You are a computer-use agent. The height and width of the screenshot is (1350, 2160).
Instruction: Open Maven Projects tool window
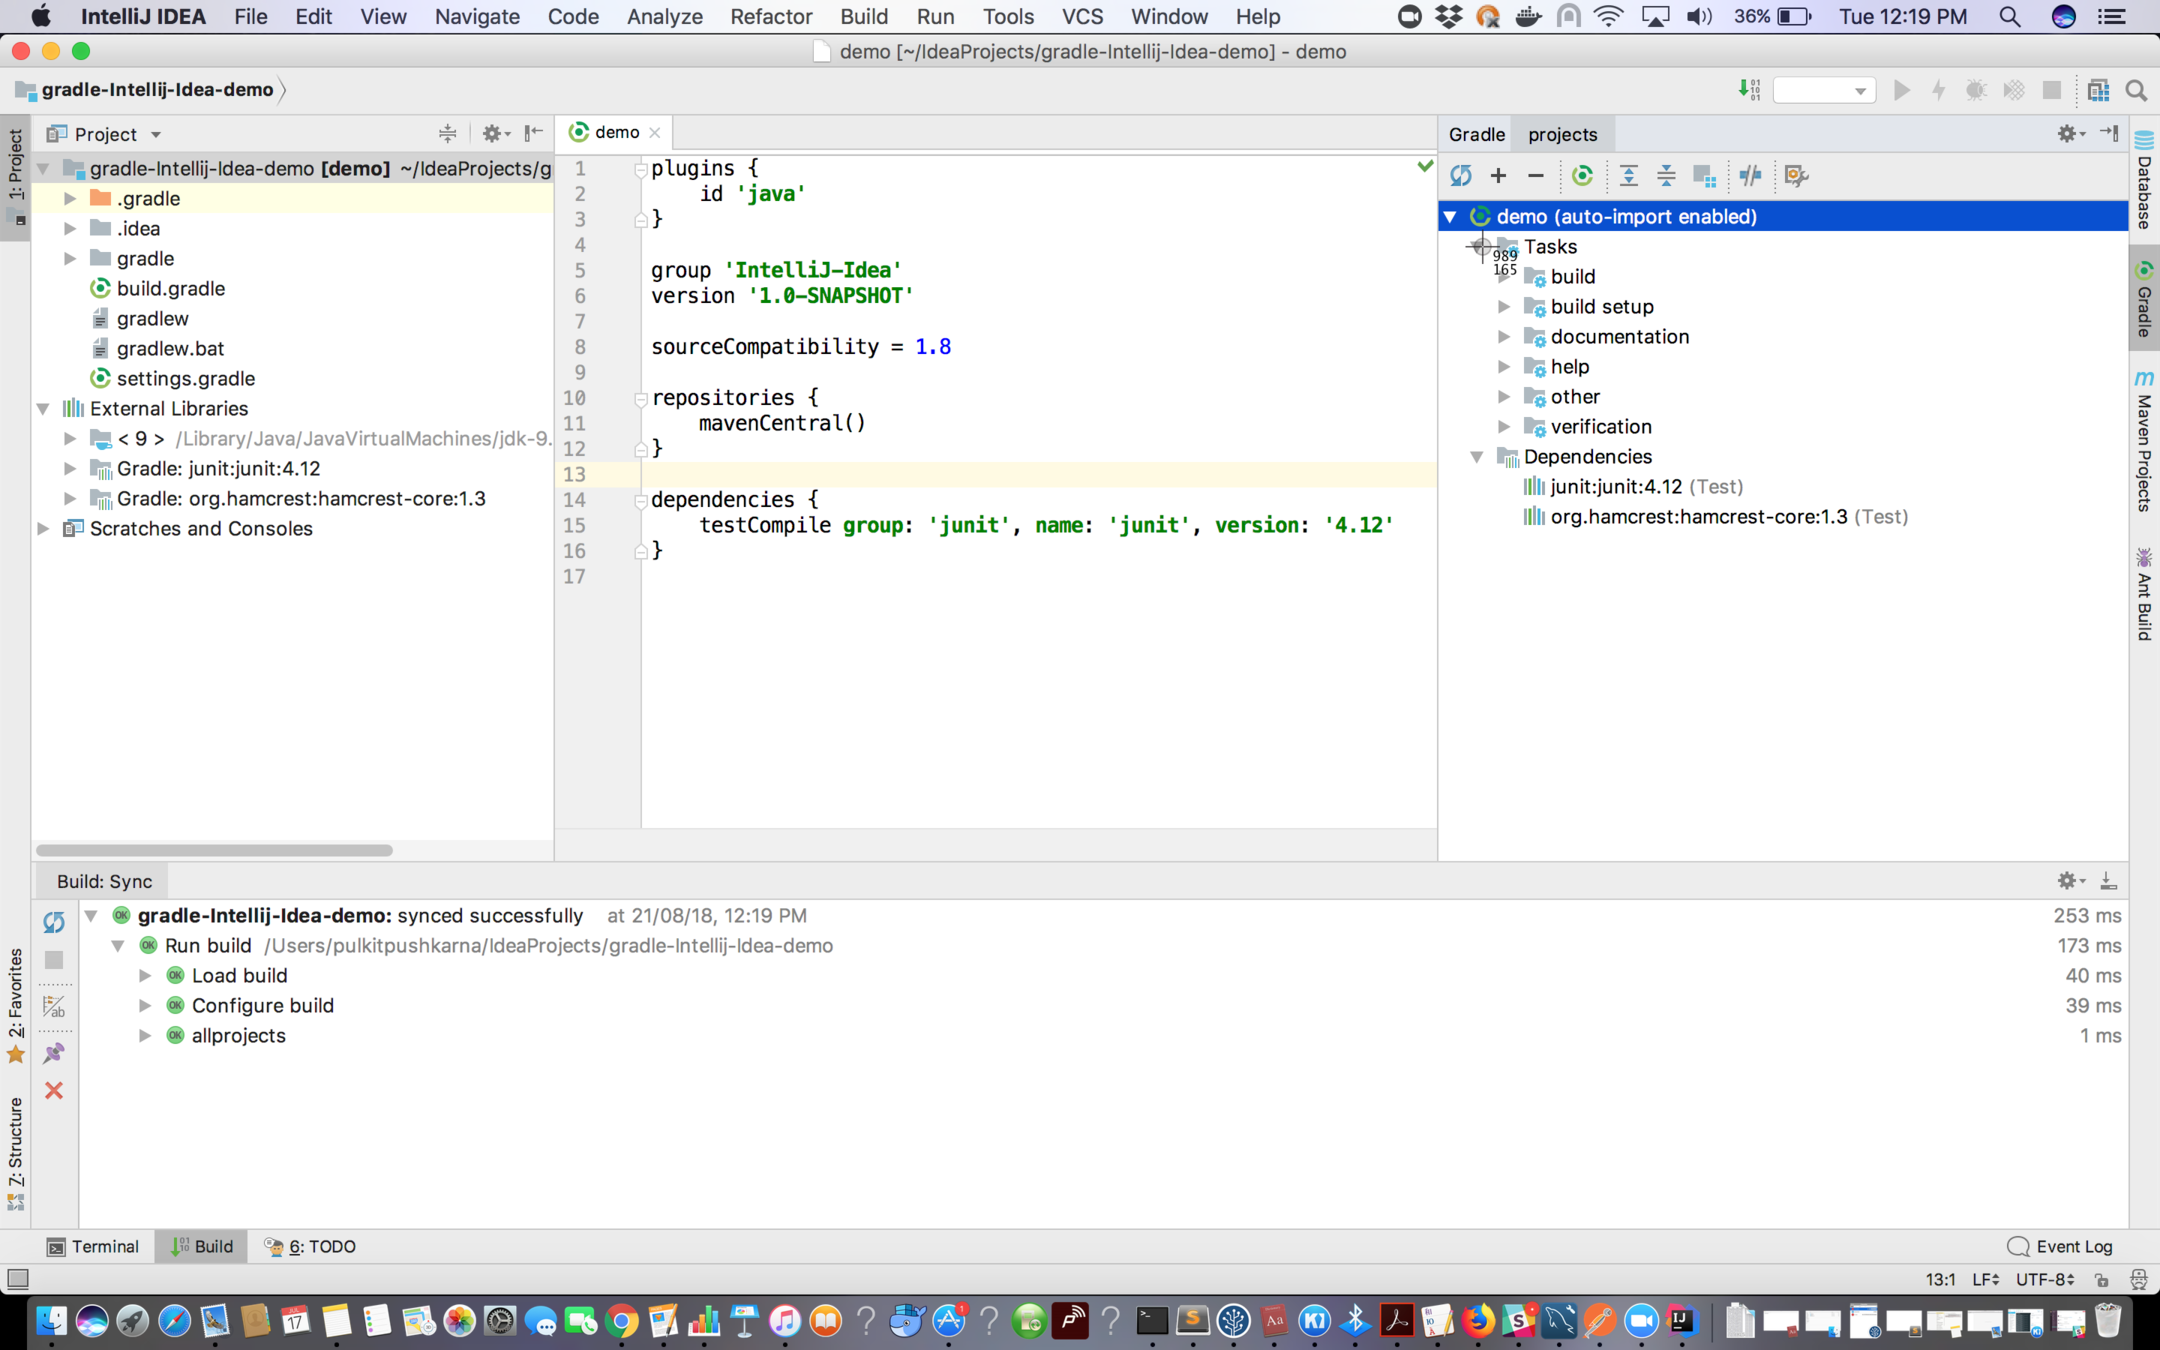2144,441
